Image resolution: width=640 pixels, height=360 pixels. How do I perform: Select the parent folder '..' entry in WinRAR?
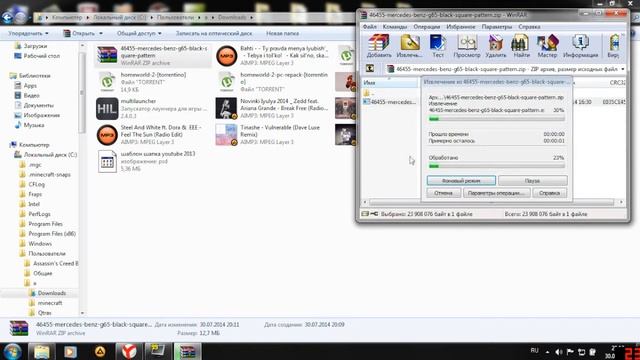point(369,93)
